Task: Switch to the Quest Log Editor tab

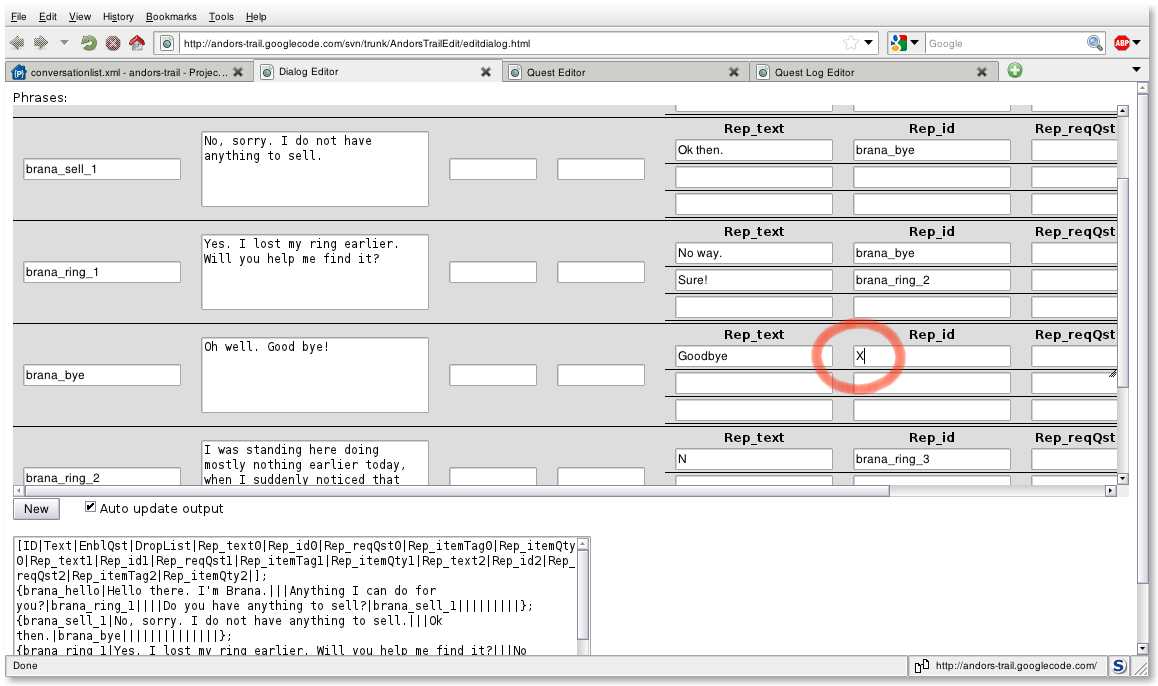Action: click(x=870, y=72)
